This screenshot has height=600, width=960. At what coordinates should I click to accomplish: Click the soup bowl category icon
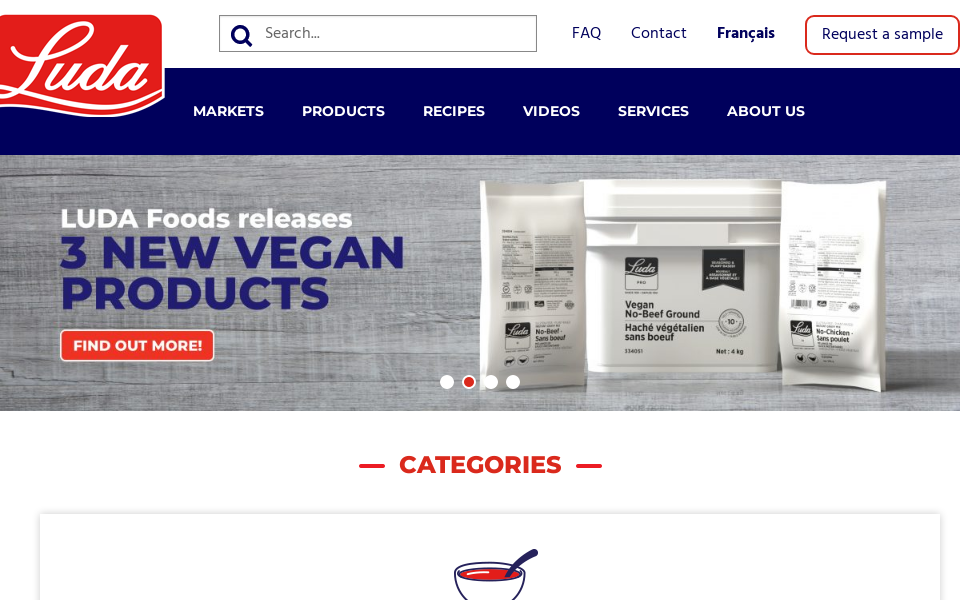[x=495, y=574]
